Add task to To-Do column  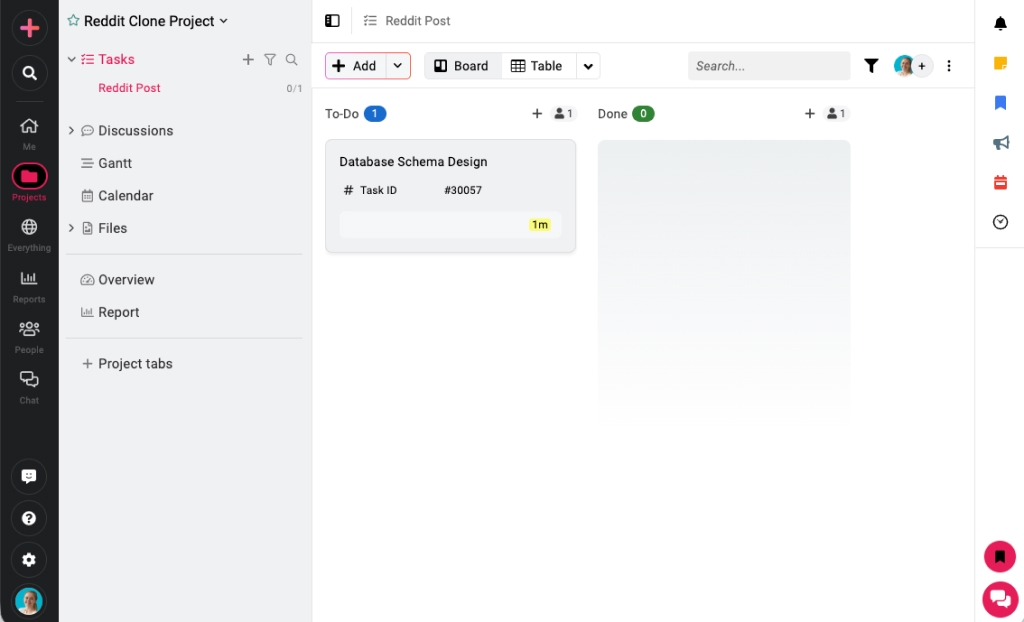[537, 114]
